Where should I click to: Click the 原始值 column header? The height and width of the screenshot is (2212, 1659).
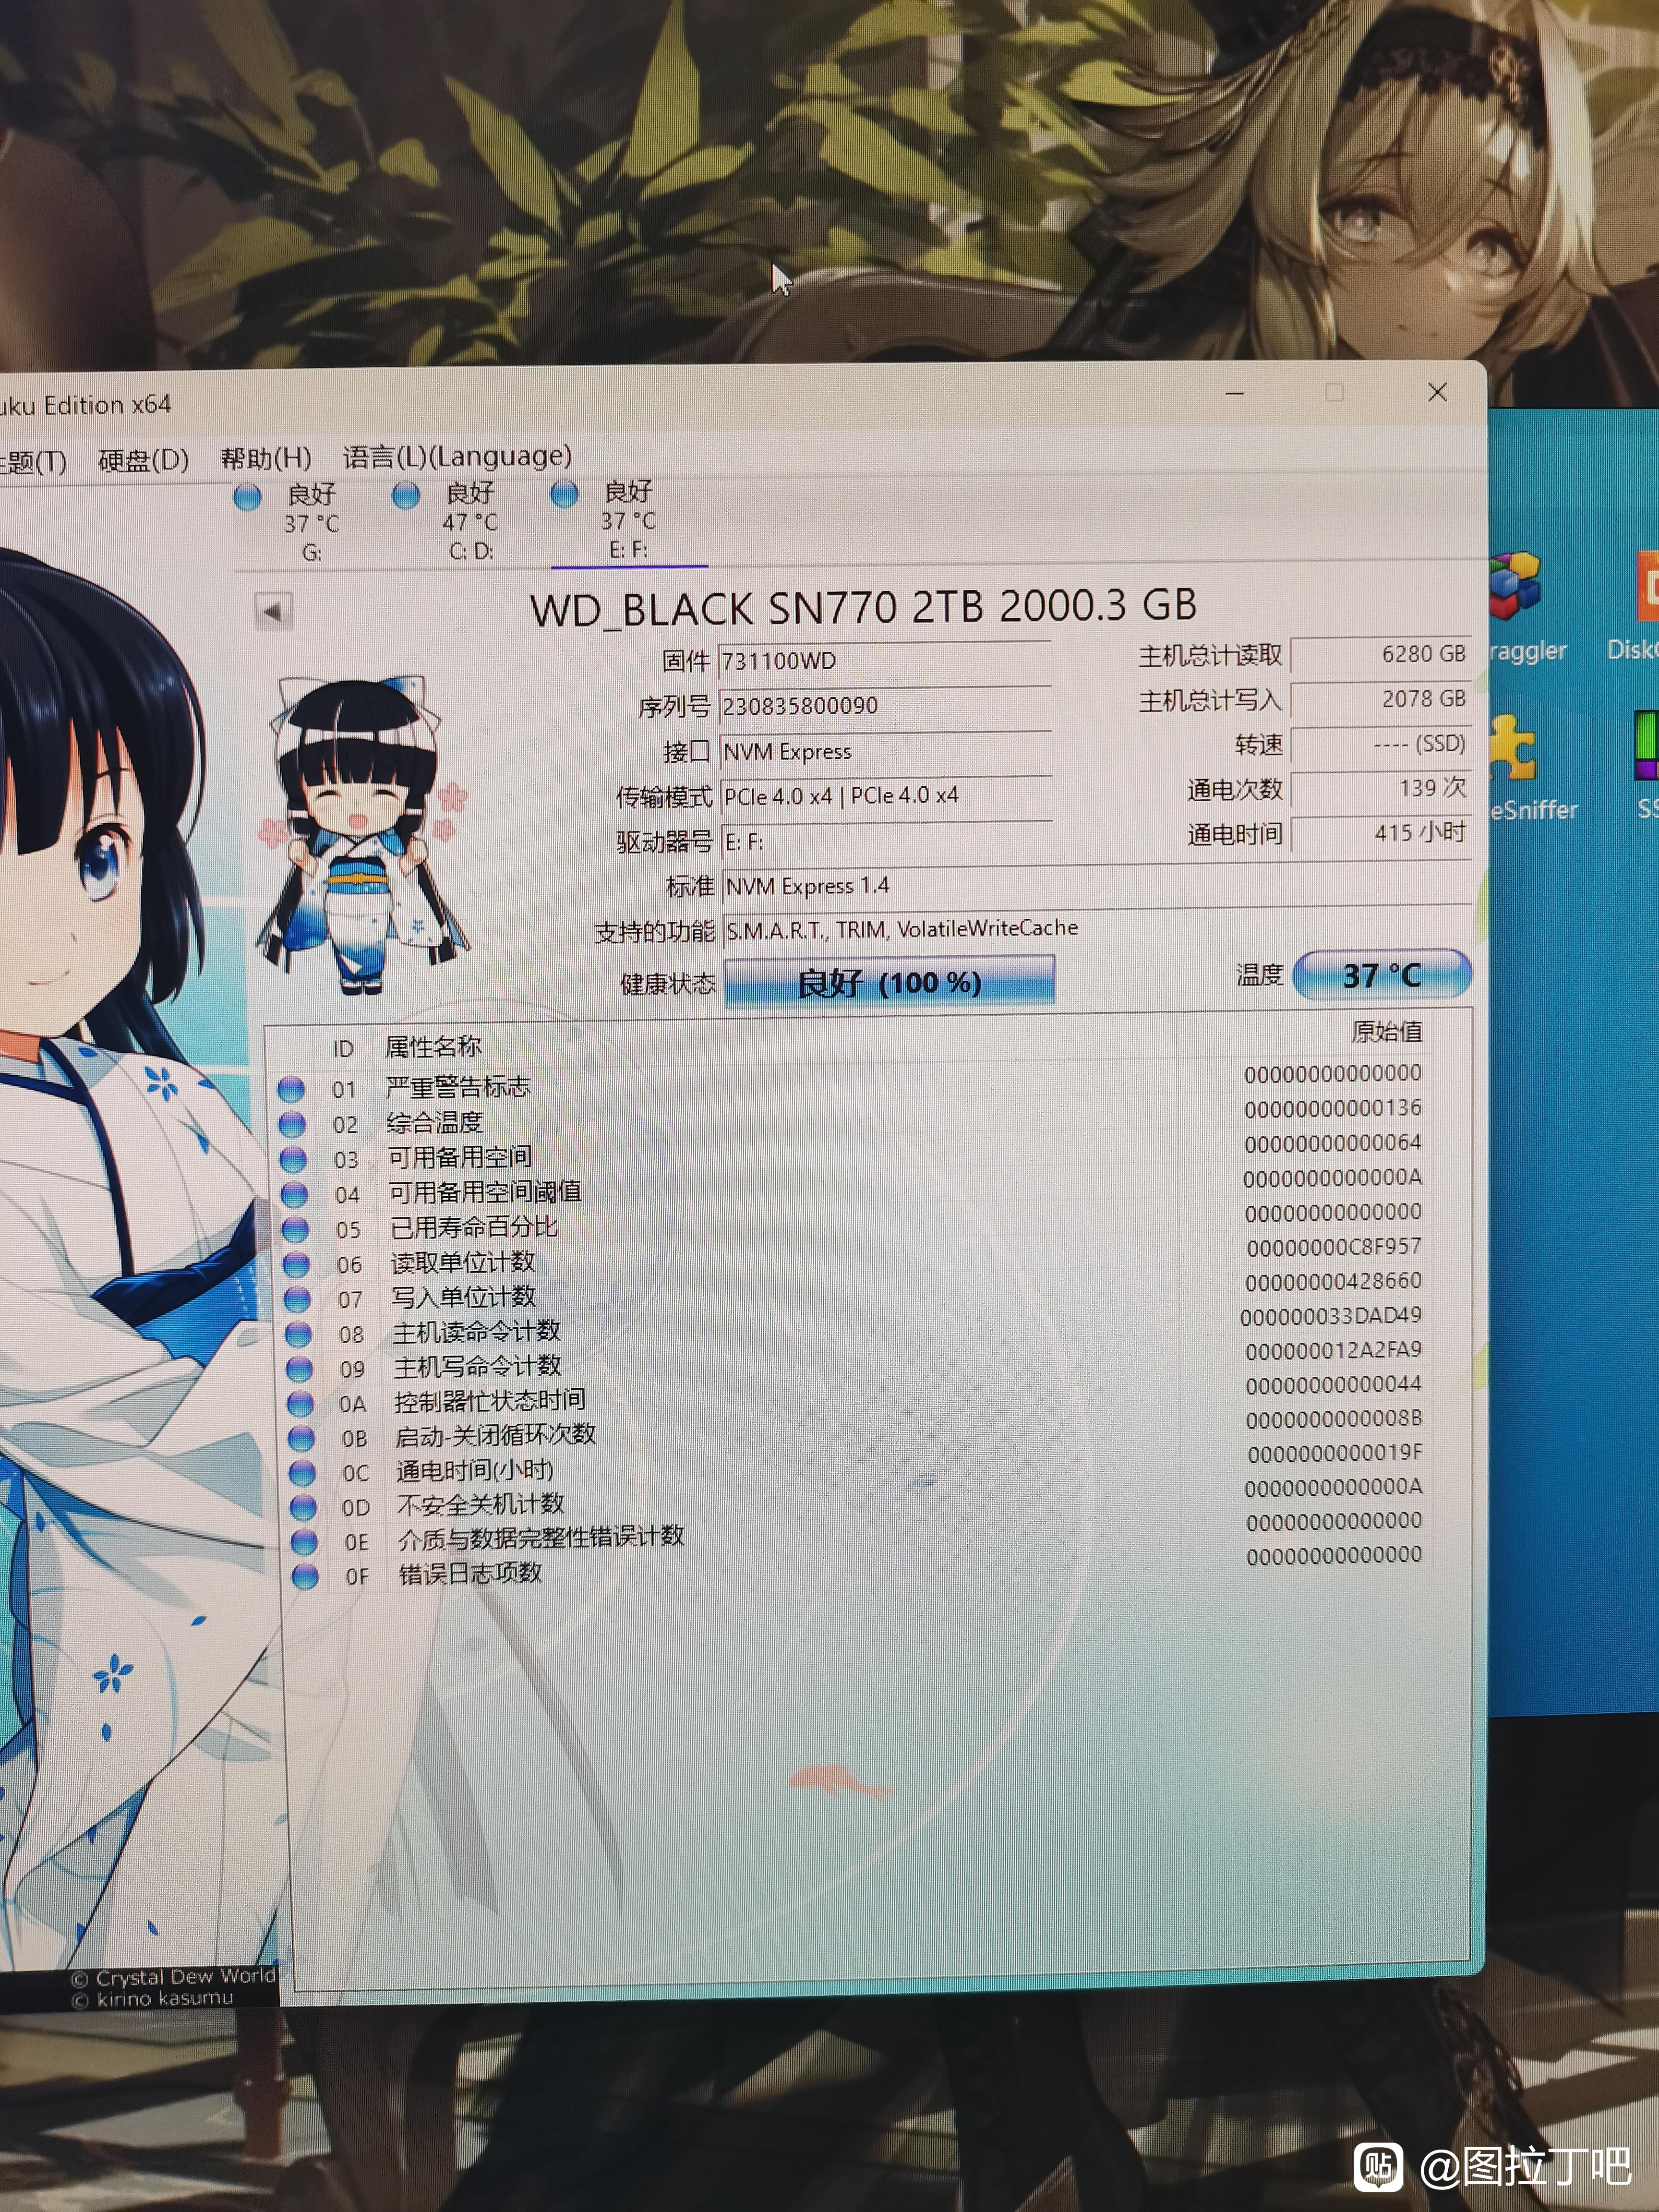tap(1386, 1031)
